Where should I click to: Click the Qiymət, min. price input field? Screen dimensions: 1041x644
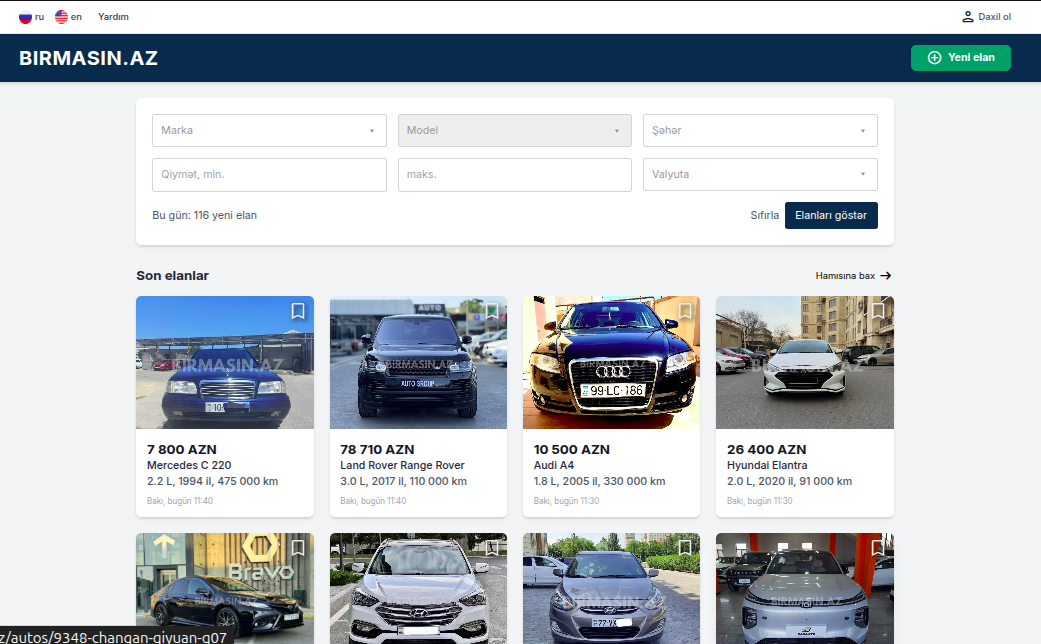tap(269, 174)
